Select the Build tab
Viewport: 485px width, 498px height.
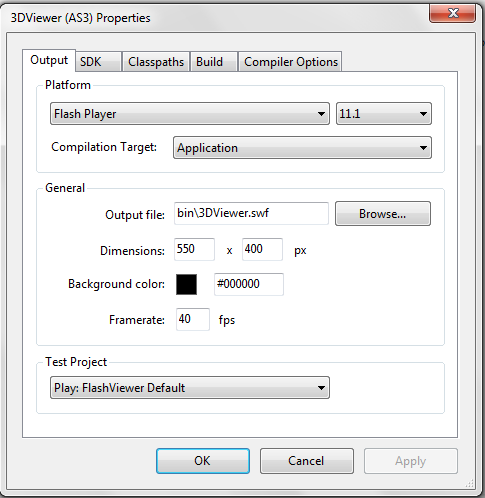(214, 62)
